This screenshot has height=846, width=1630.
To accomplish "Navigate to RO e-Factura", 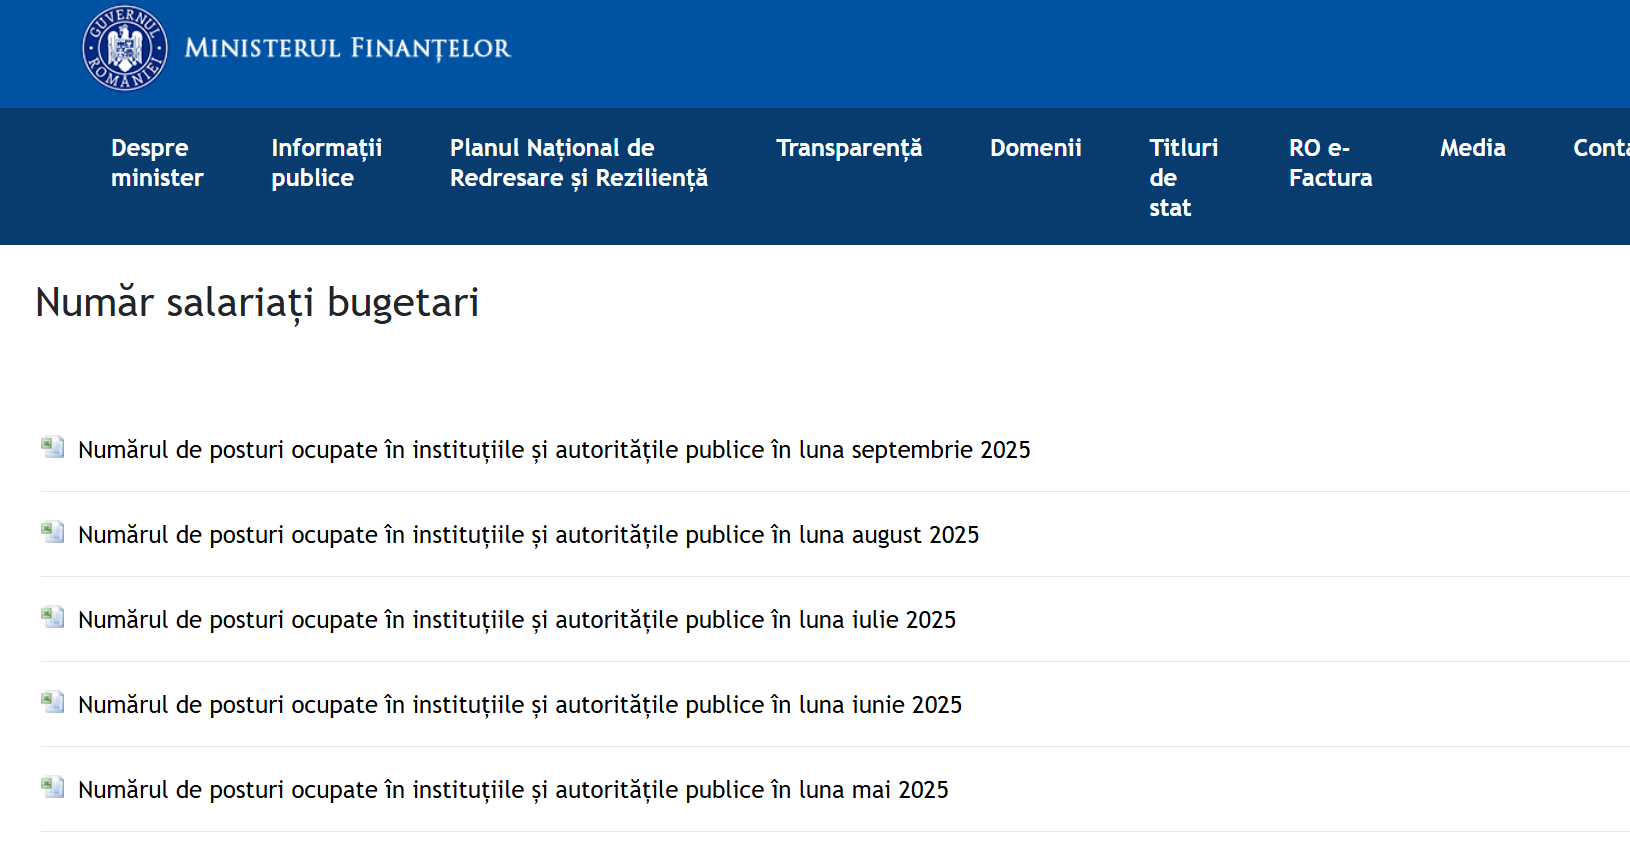I will pos(1330,163).
